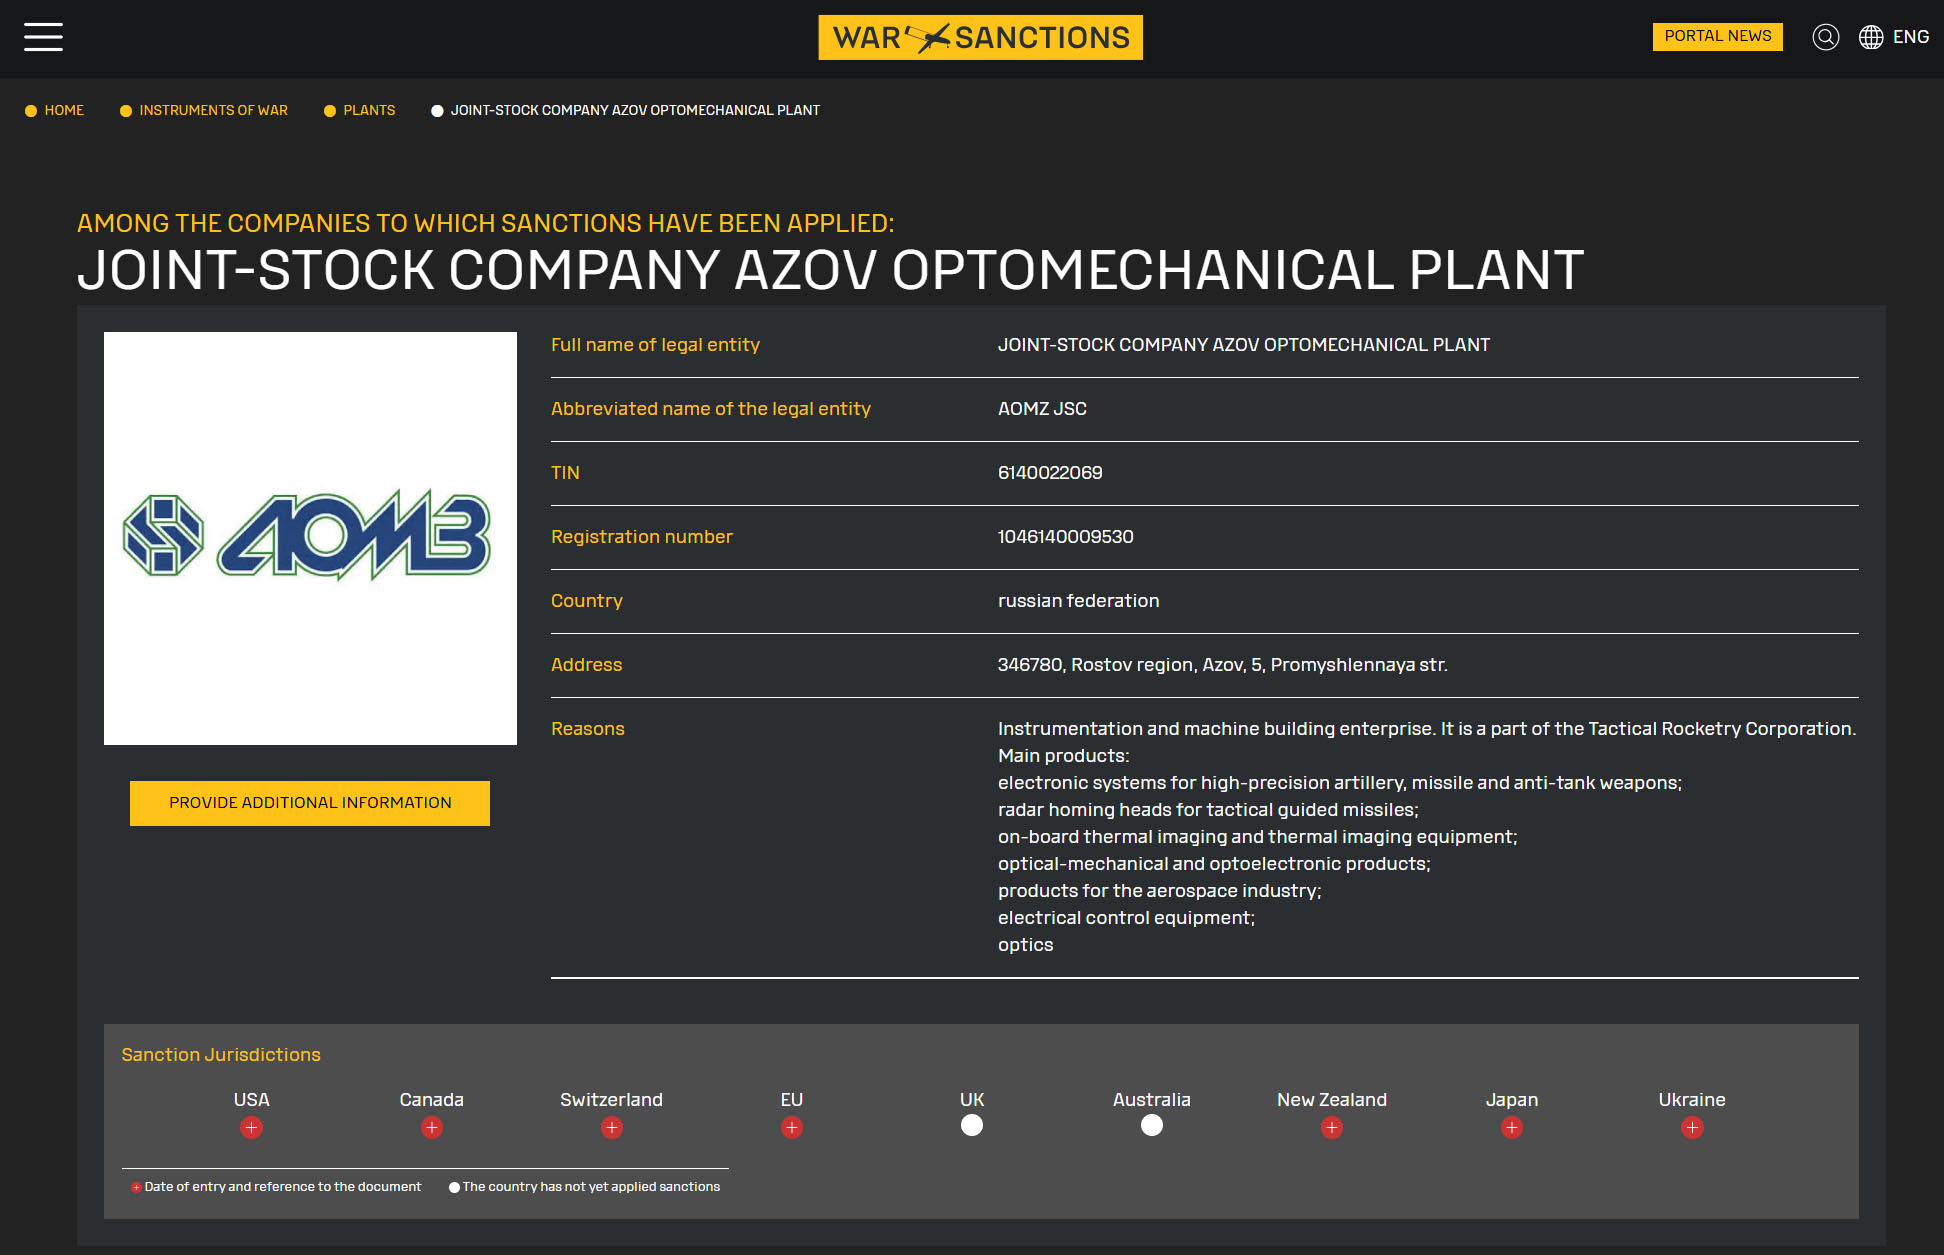Click current company breadcrumb item

point(635,110)
